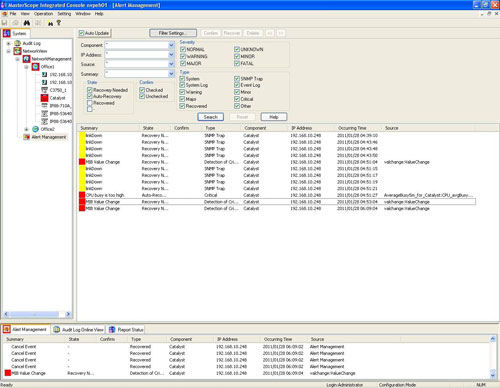
Task: Expand the Audit Log tree node
Action: (8, 43)
